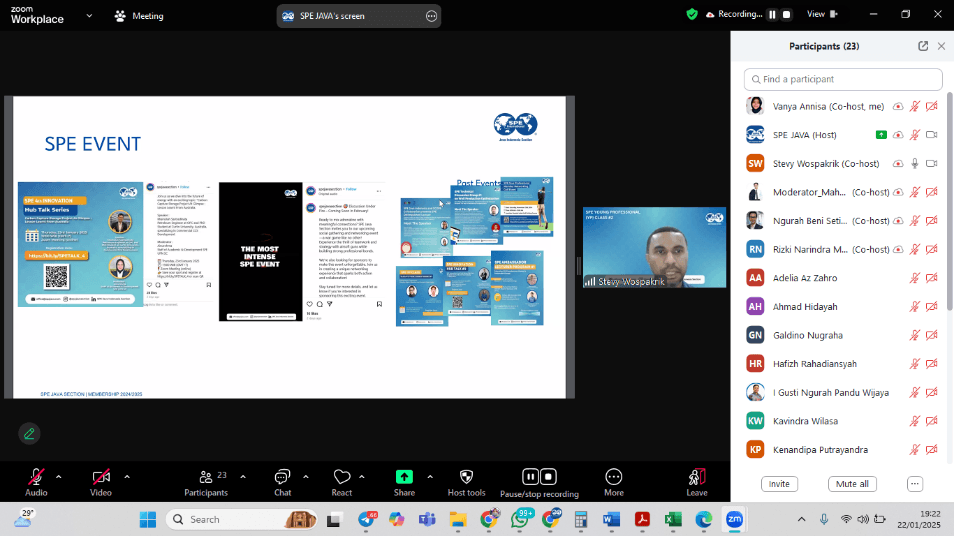The image size is (954, 536).
Task: Click the Leave meeting button
Action: pos(697,482)
